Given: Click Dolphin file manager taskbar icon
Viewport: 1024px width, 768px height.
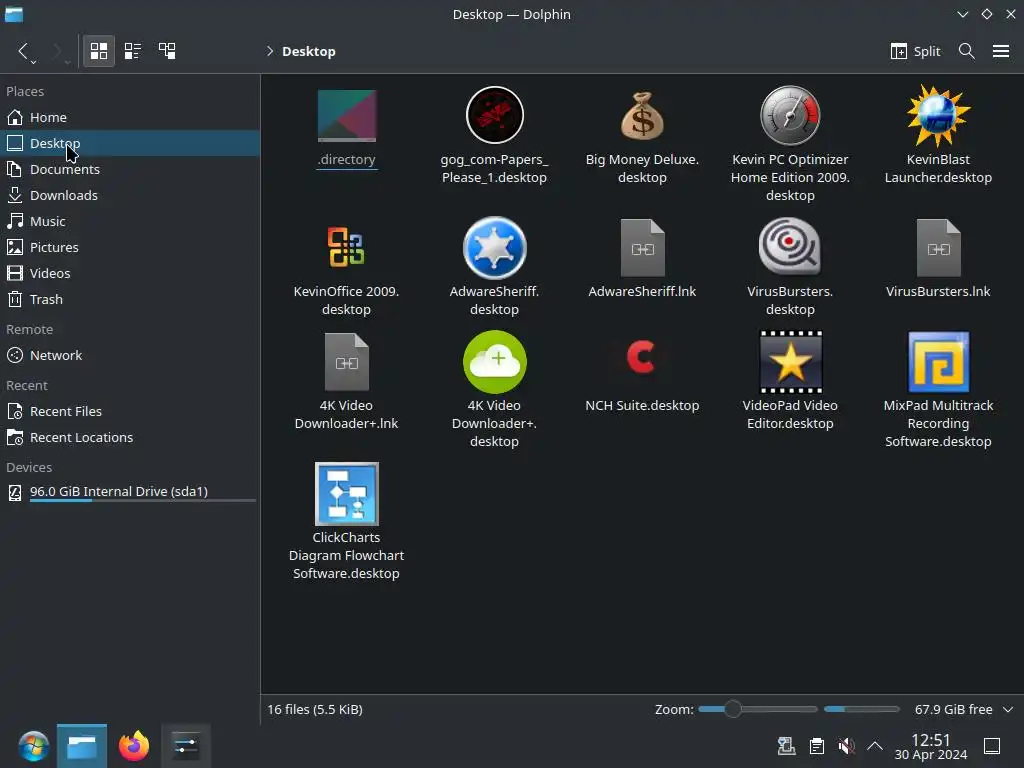Looking at the screenshot, I should [x=82, y=746].
